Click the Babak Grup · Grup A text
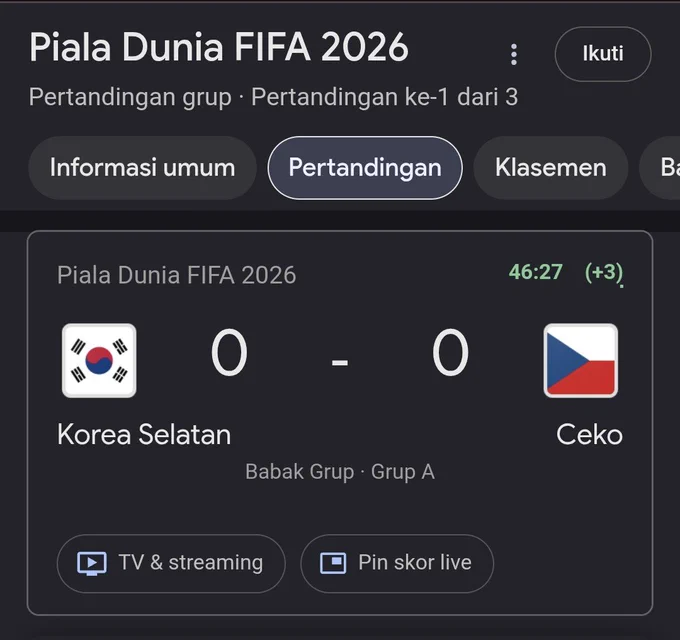 340,472
